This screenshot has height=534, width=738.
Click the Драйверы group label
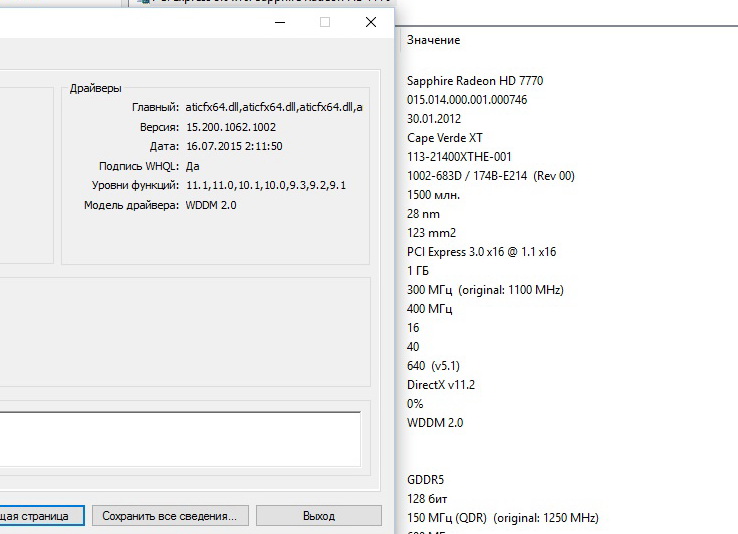(96, 88)
